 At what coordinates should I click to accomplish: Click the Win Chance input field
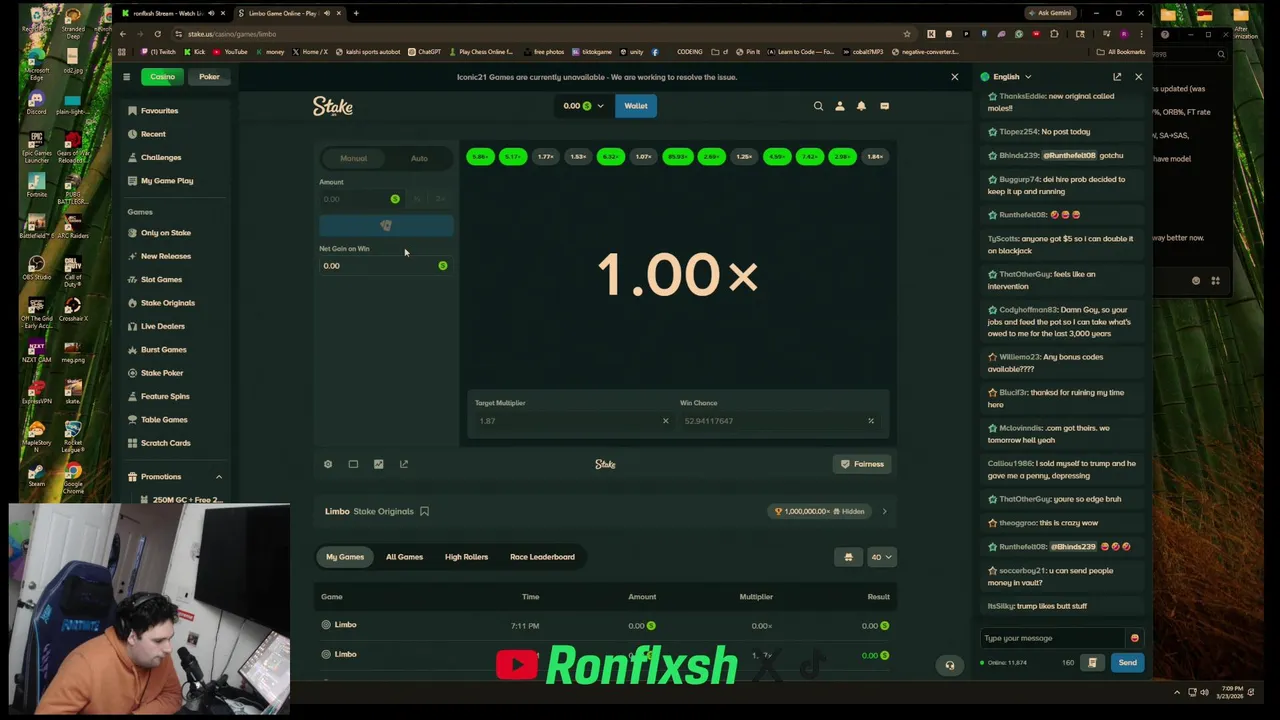point(780,421)
